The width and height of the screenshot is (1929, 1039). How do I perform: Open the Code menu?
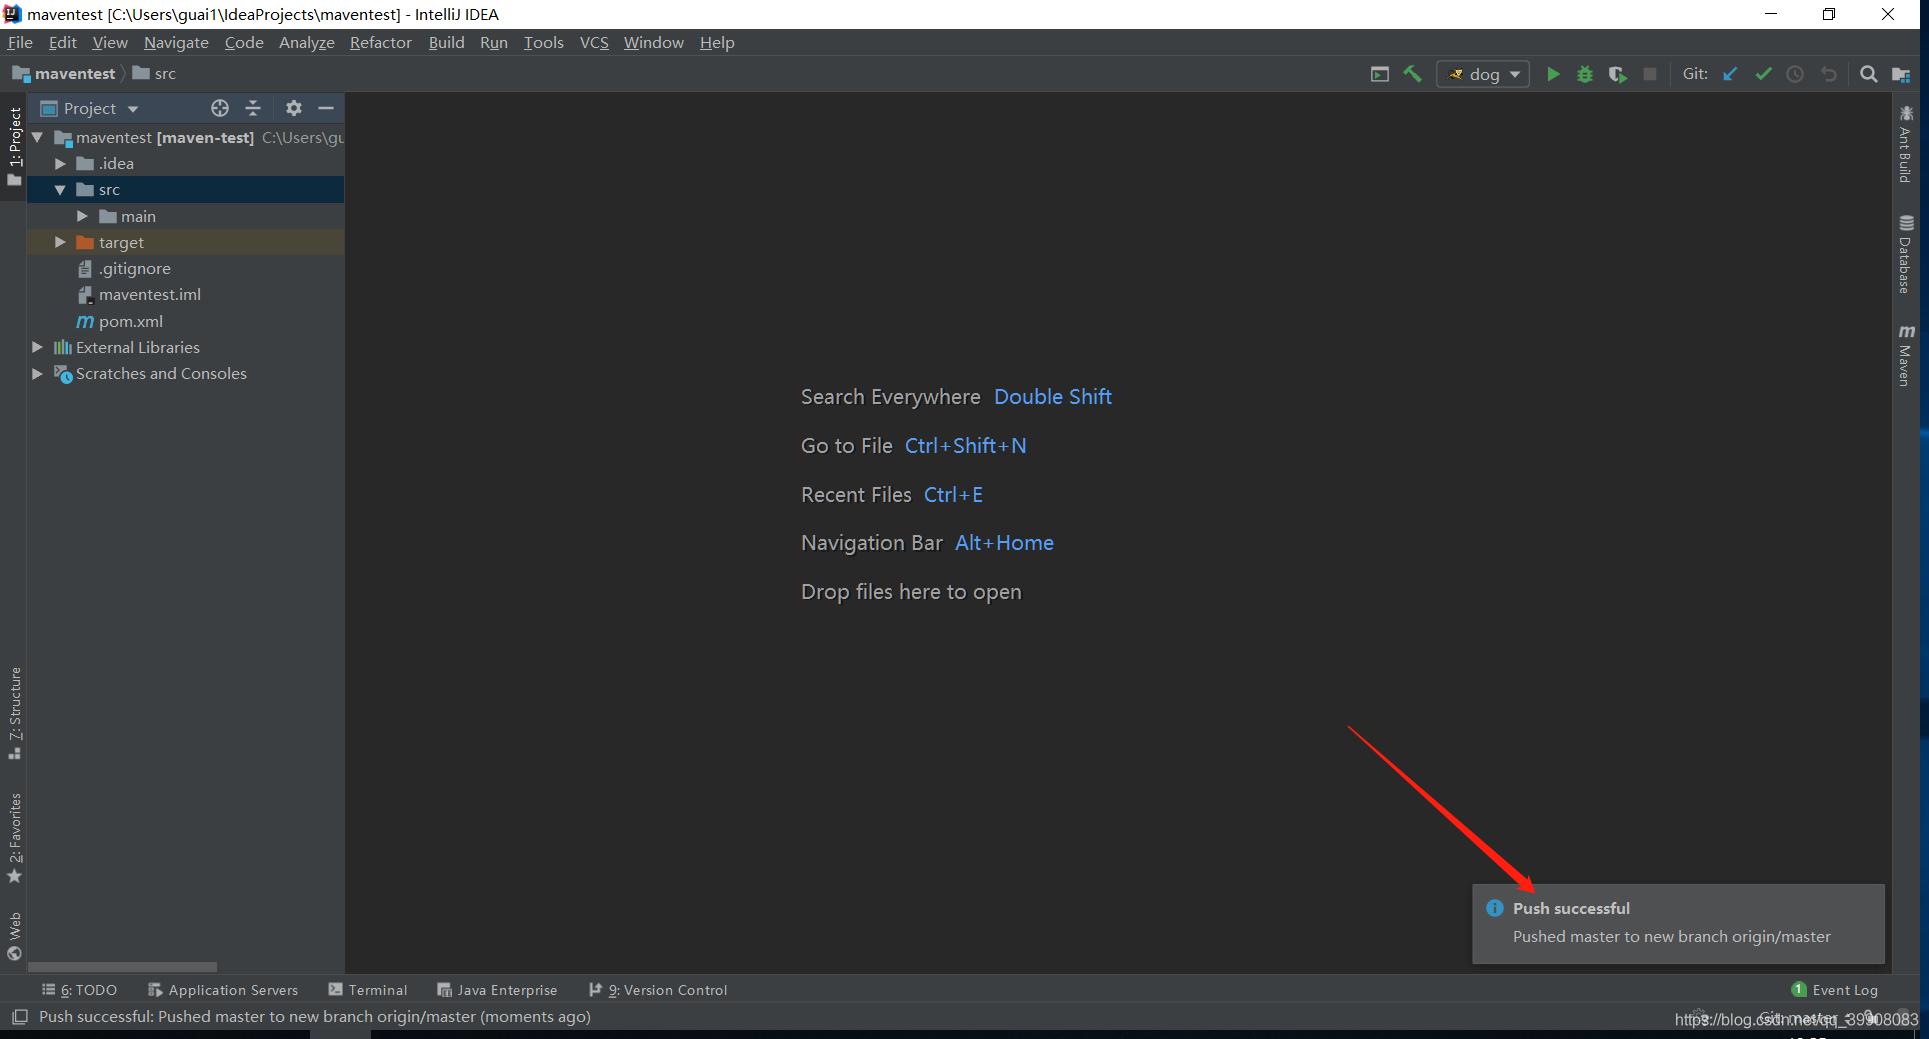[x=244, y=42]
